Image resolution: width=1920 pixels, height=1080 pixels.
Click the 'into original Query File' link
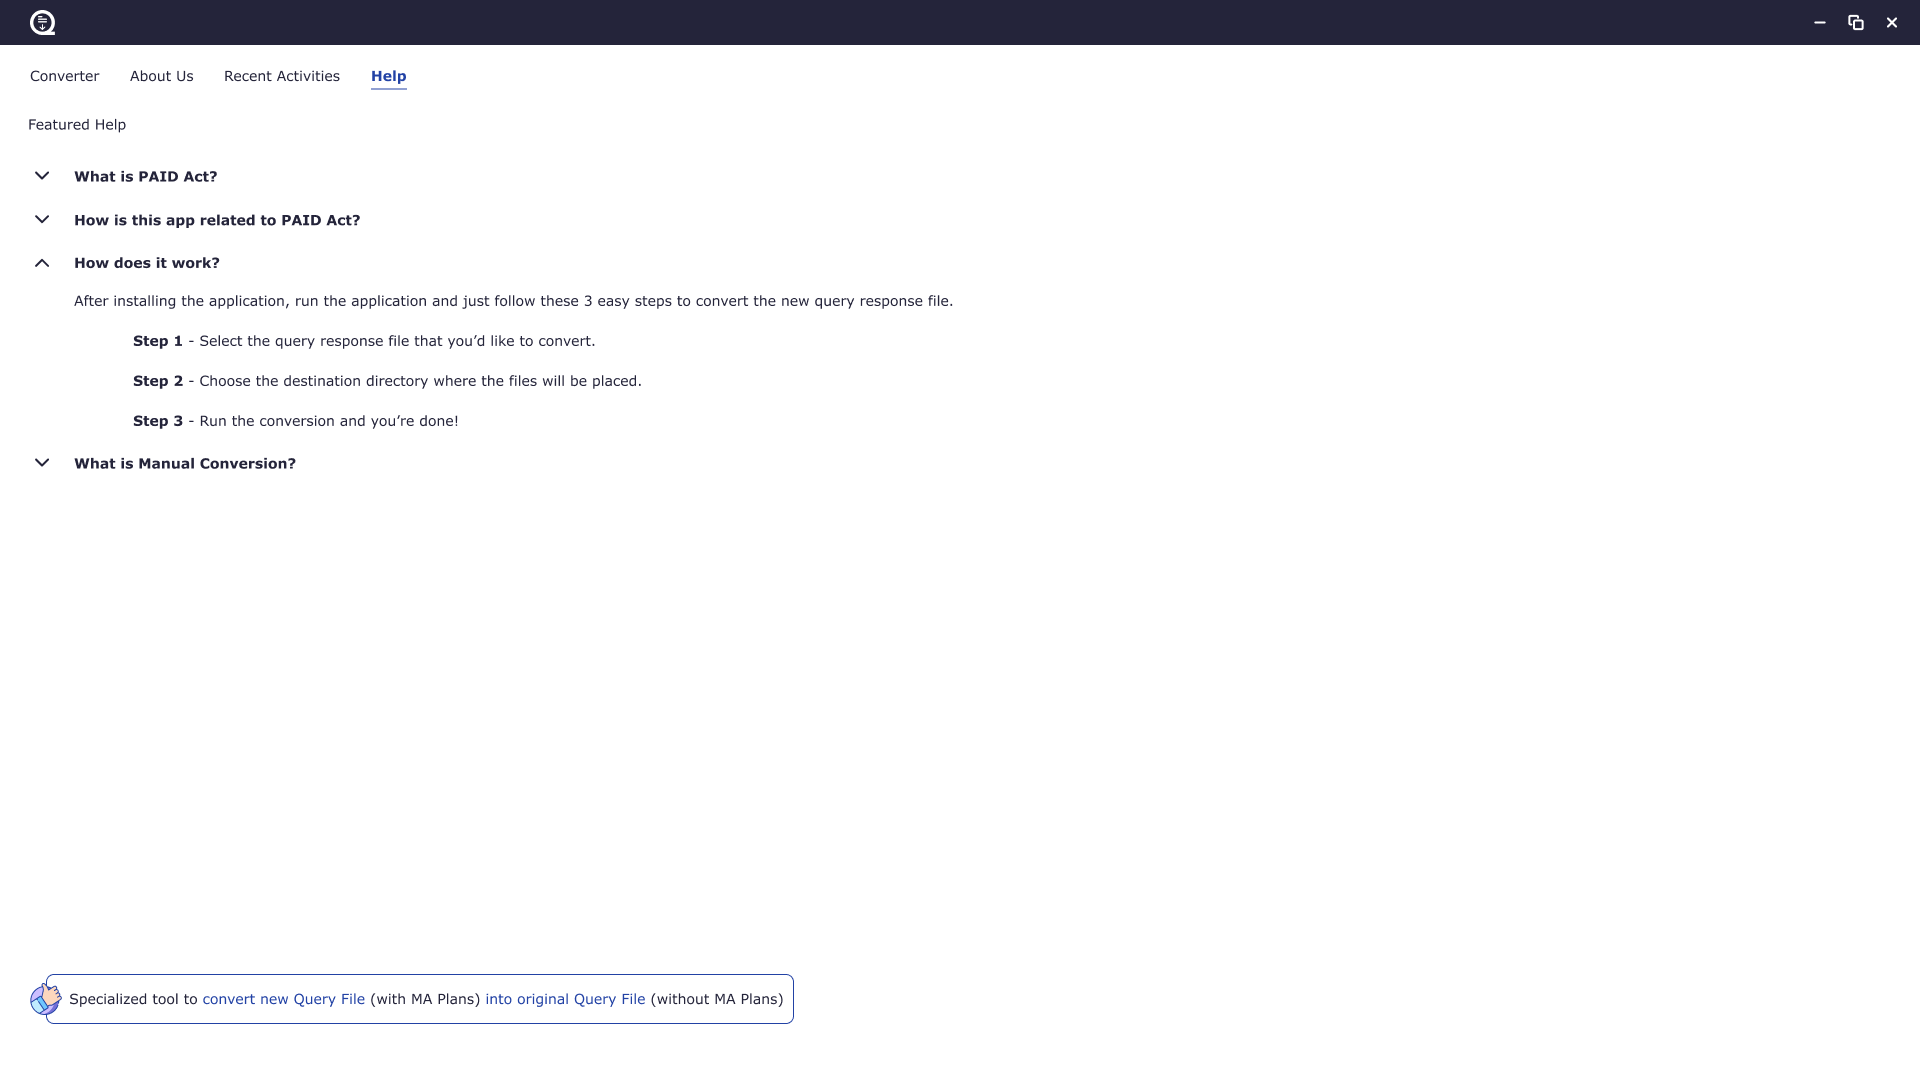[x=565, y=998]
